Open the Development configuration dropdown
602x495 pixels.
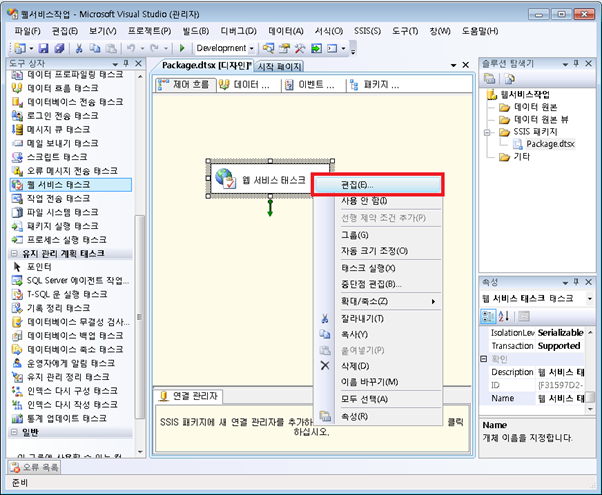pos(252,49)
